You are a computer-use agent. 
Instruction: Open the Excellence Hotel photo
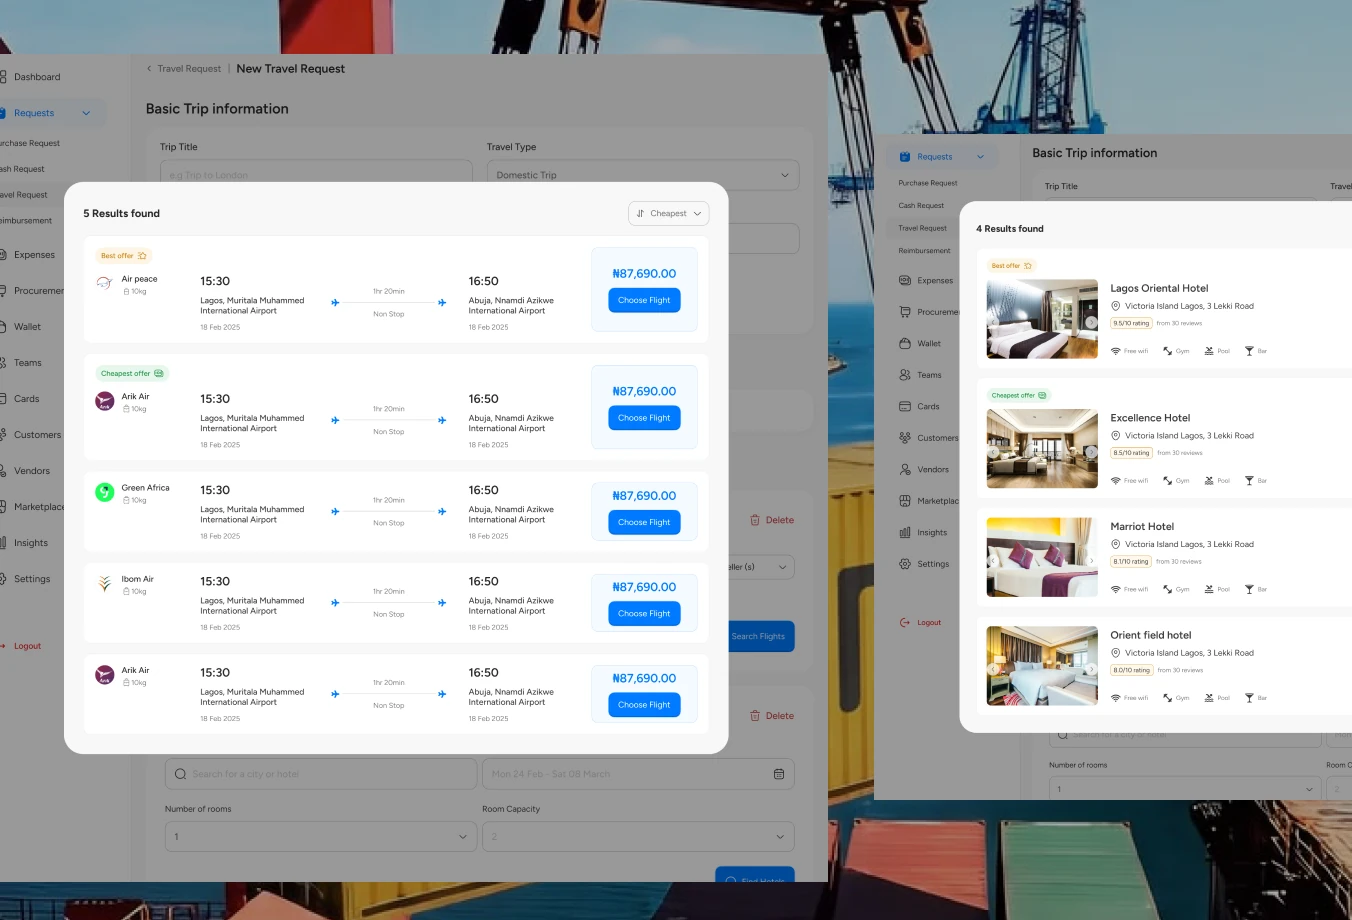1042,449
